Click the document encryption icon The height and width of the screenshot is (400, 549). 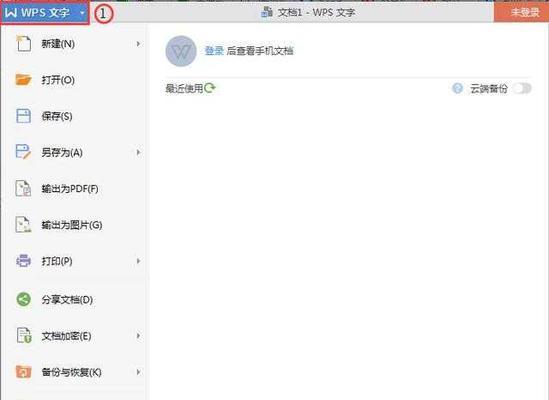coord(24,336)
